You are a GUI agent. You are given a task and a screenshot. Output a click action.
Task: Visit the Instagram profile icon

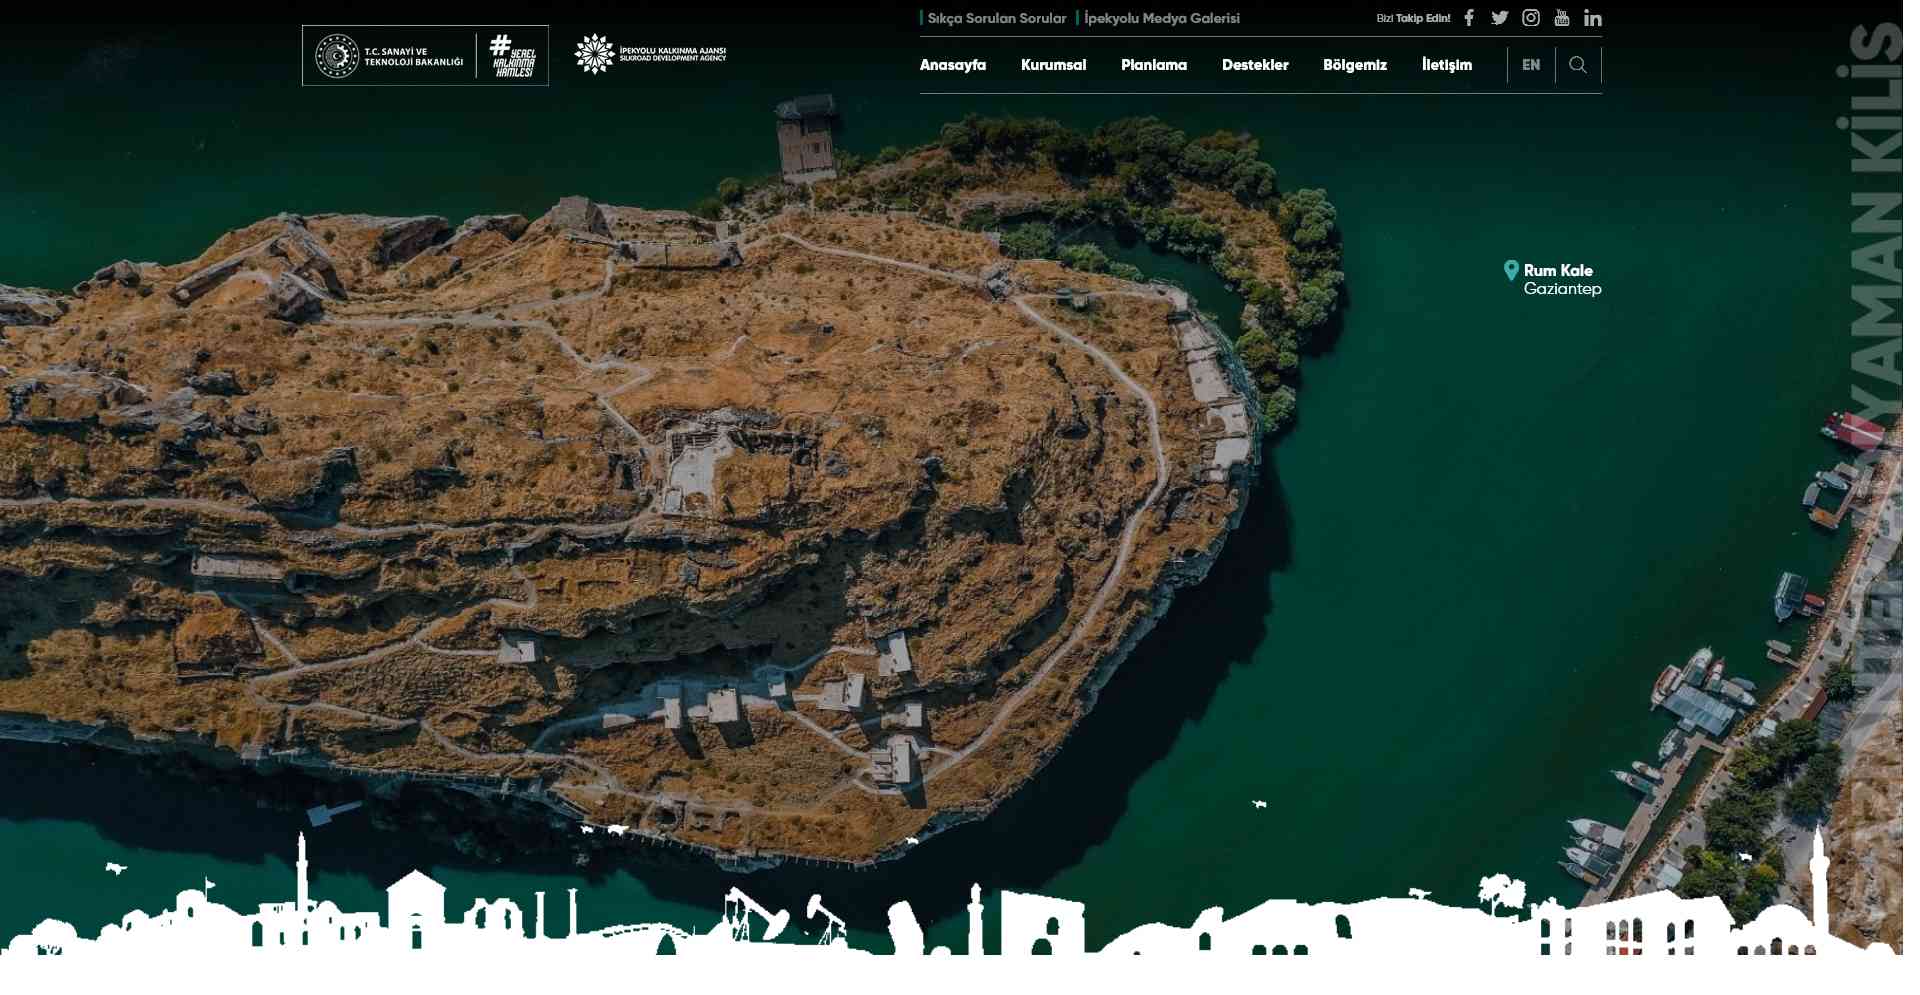1530,18
